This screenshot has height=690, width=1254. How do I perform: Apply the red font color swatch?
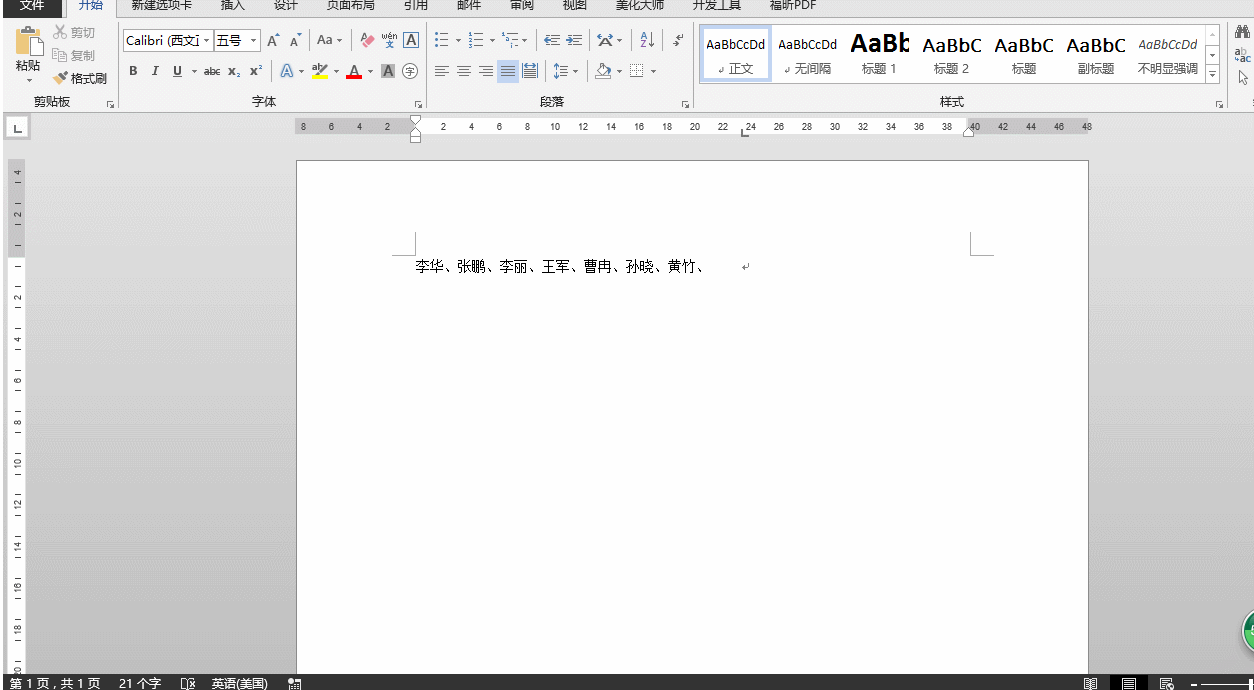click(353, 71)
